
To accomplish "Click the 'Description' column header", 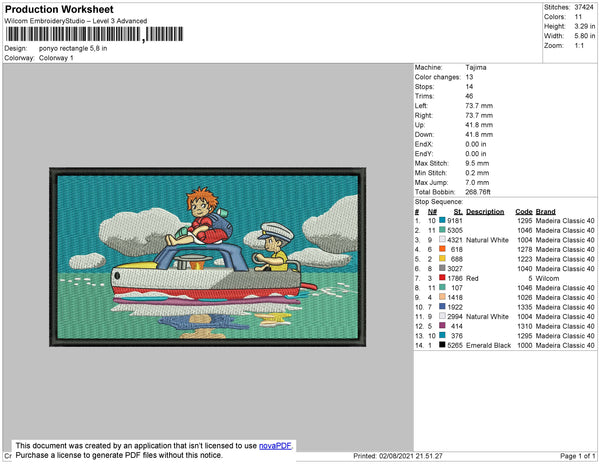I will [485, 212].
